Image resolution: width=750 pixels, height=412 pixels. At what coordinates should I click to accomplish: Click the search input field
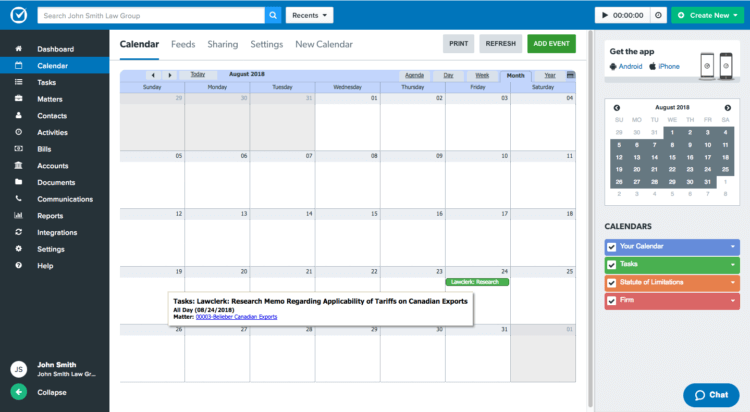point(150,15)
